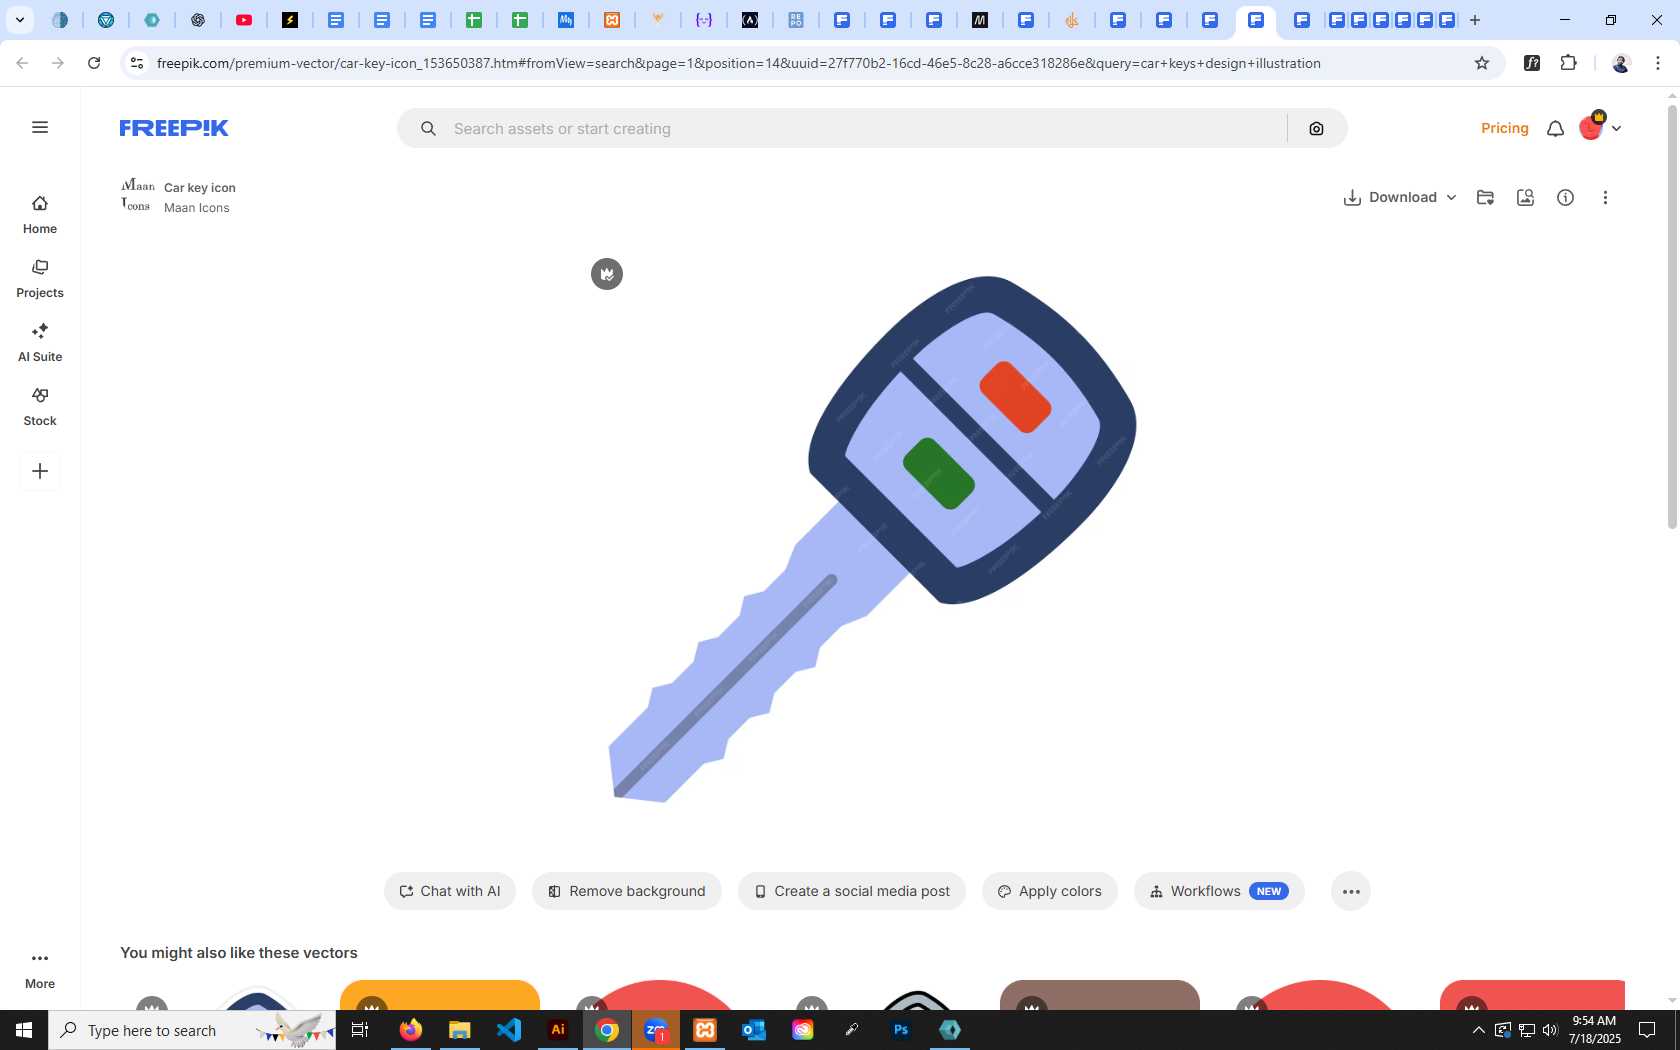Open browser extensions puzzle icon
Viewport: 1680px width, 1050px height.
tap(1568, 63)
